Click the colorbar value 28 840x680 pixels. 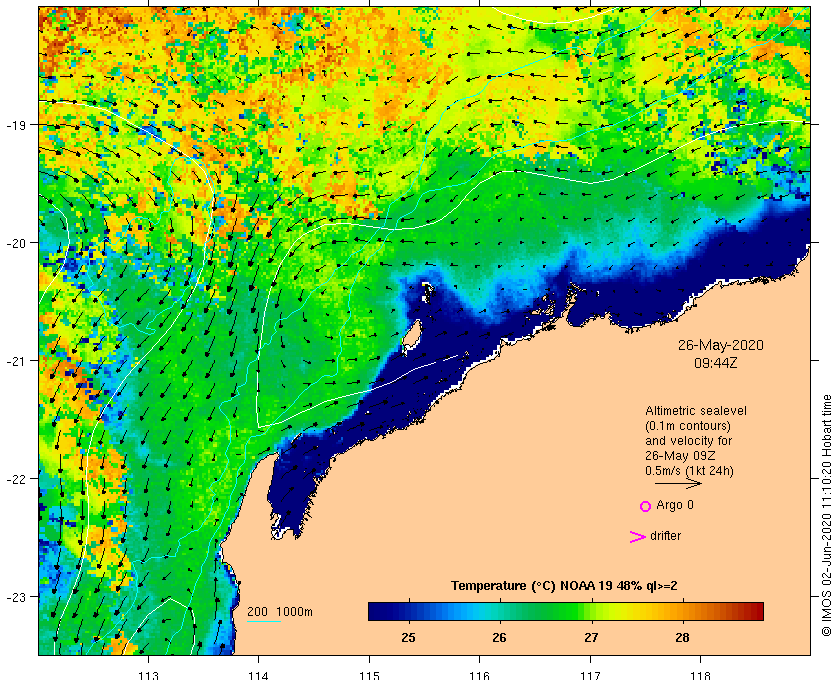[x=682, y=638]
